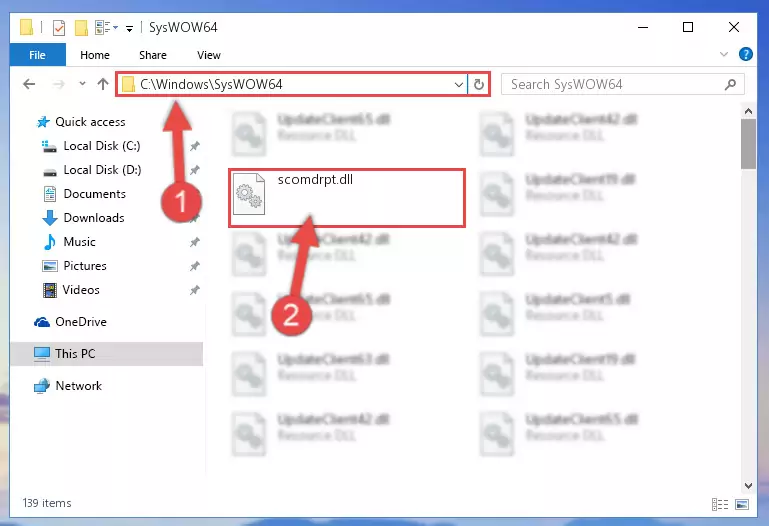Click the Quick access star icon
The width and height of the screenshot is (769, 526).
pos(43,122)
